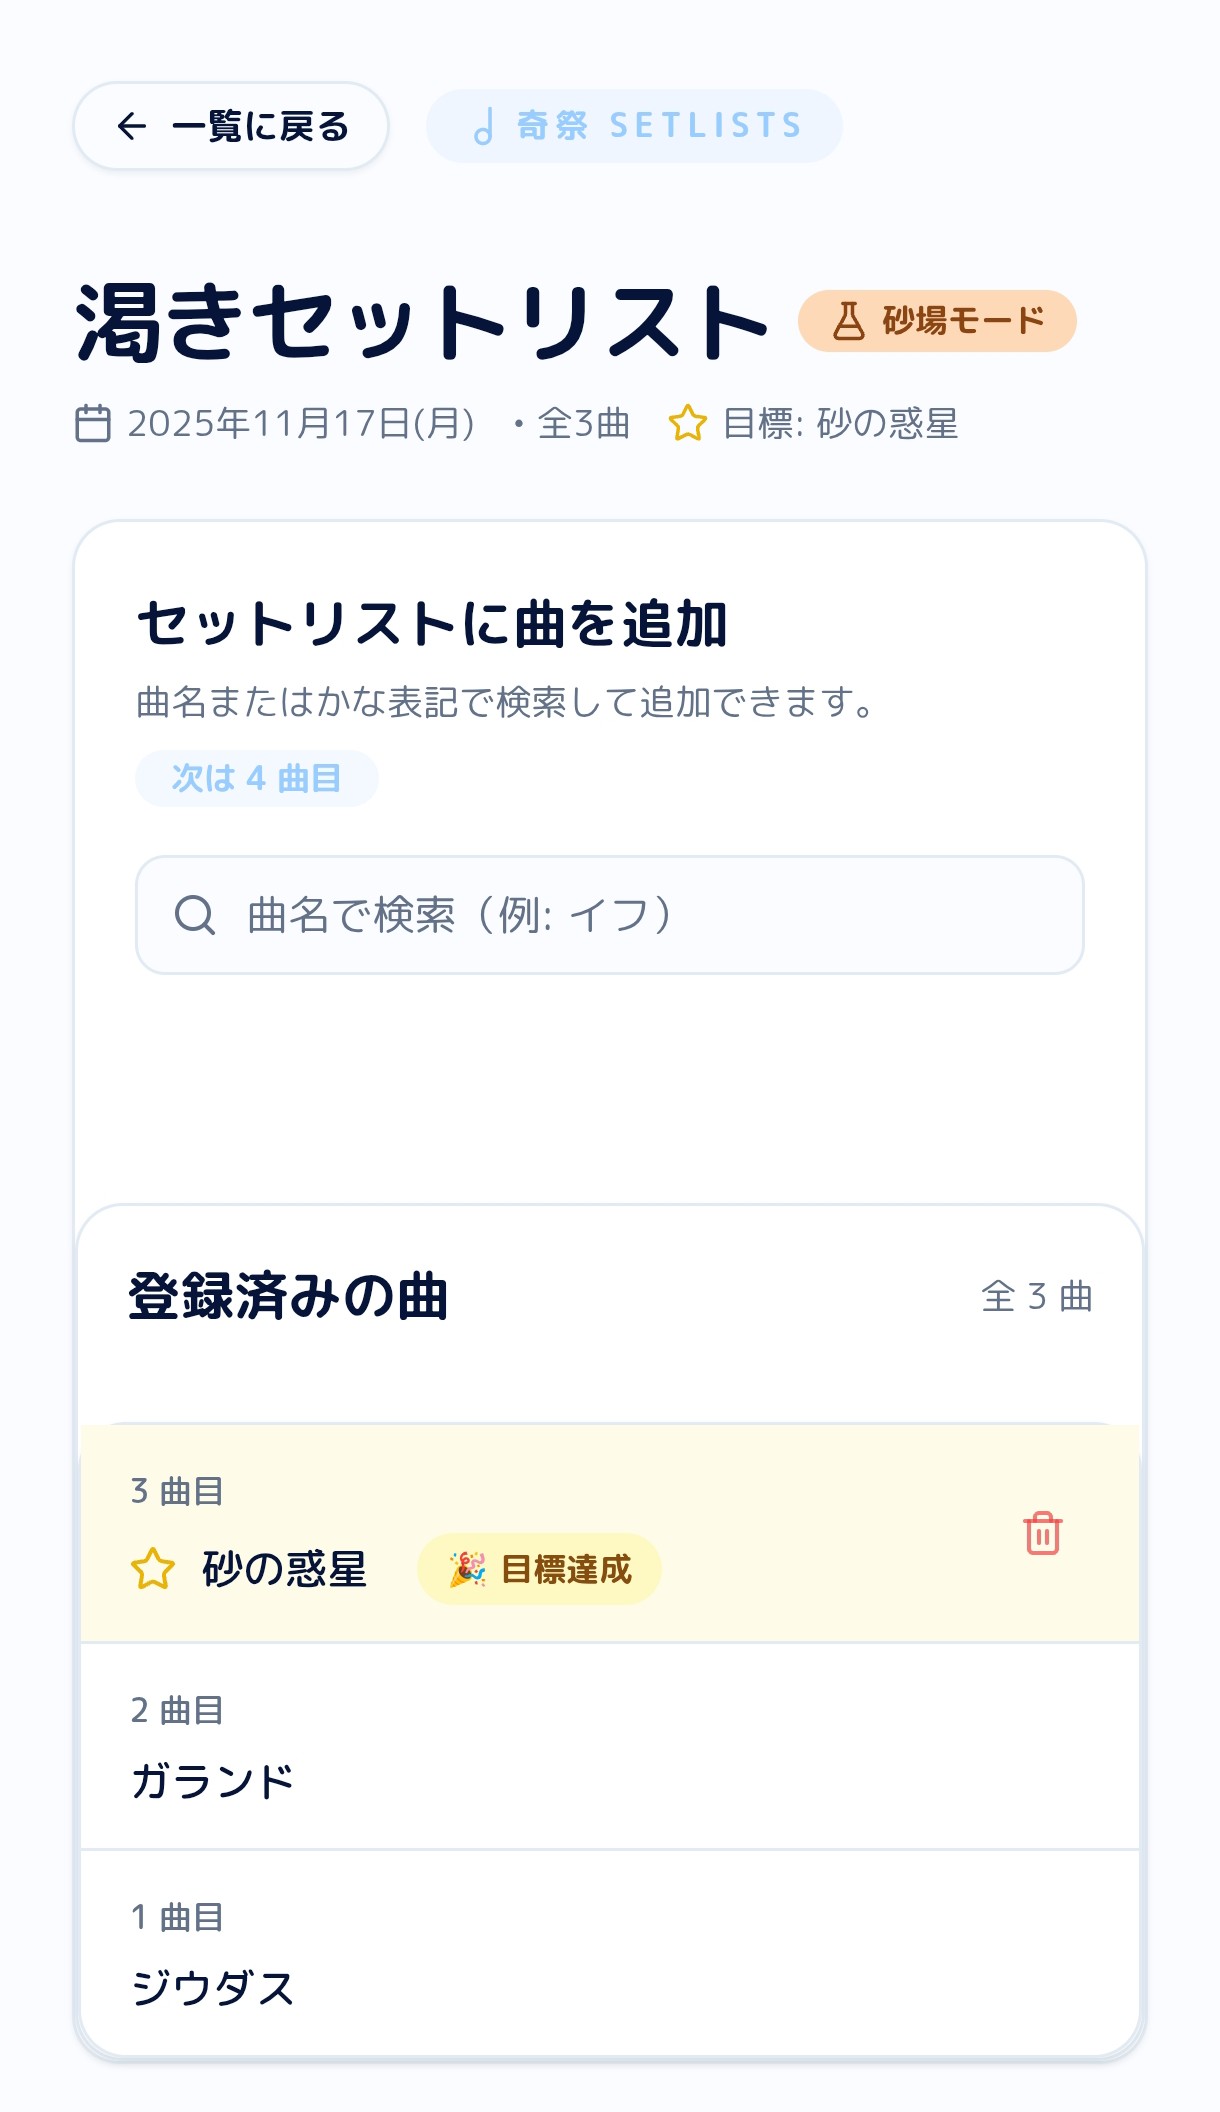Click the 次は 4 曲目 pill

(x=257, y=778)
